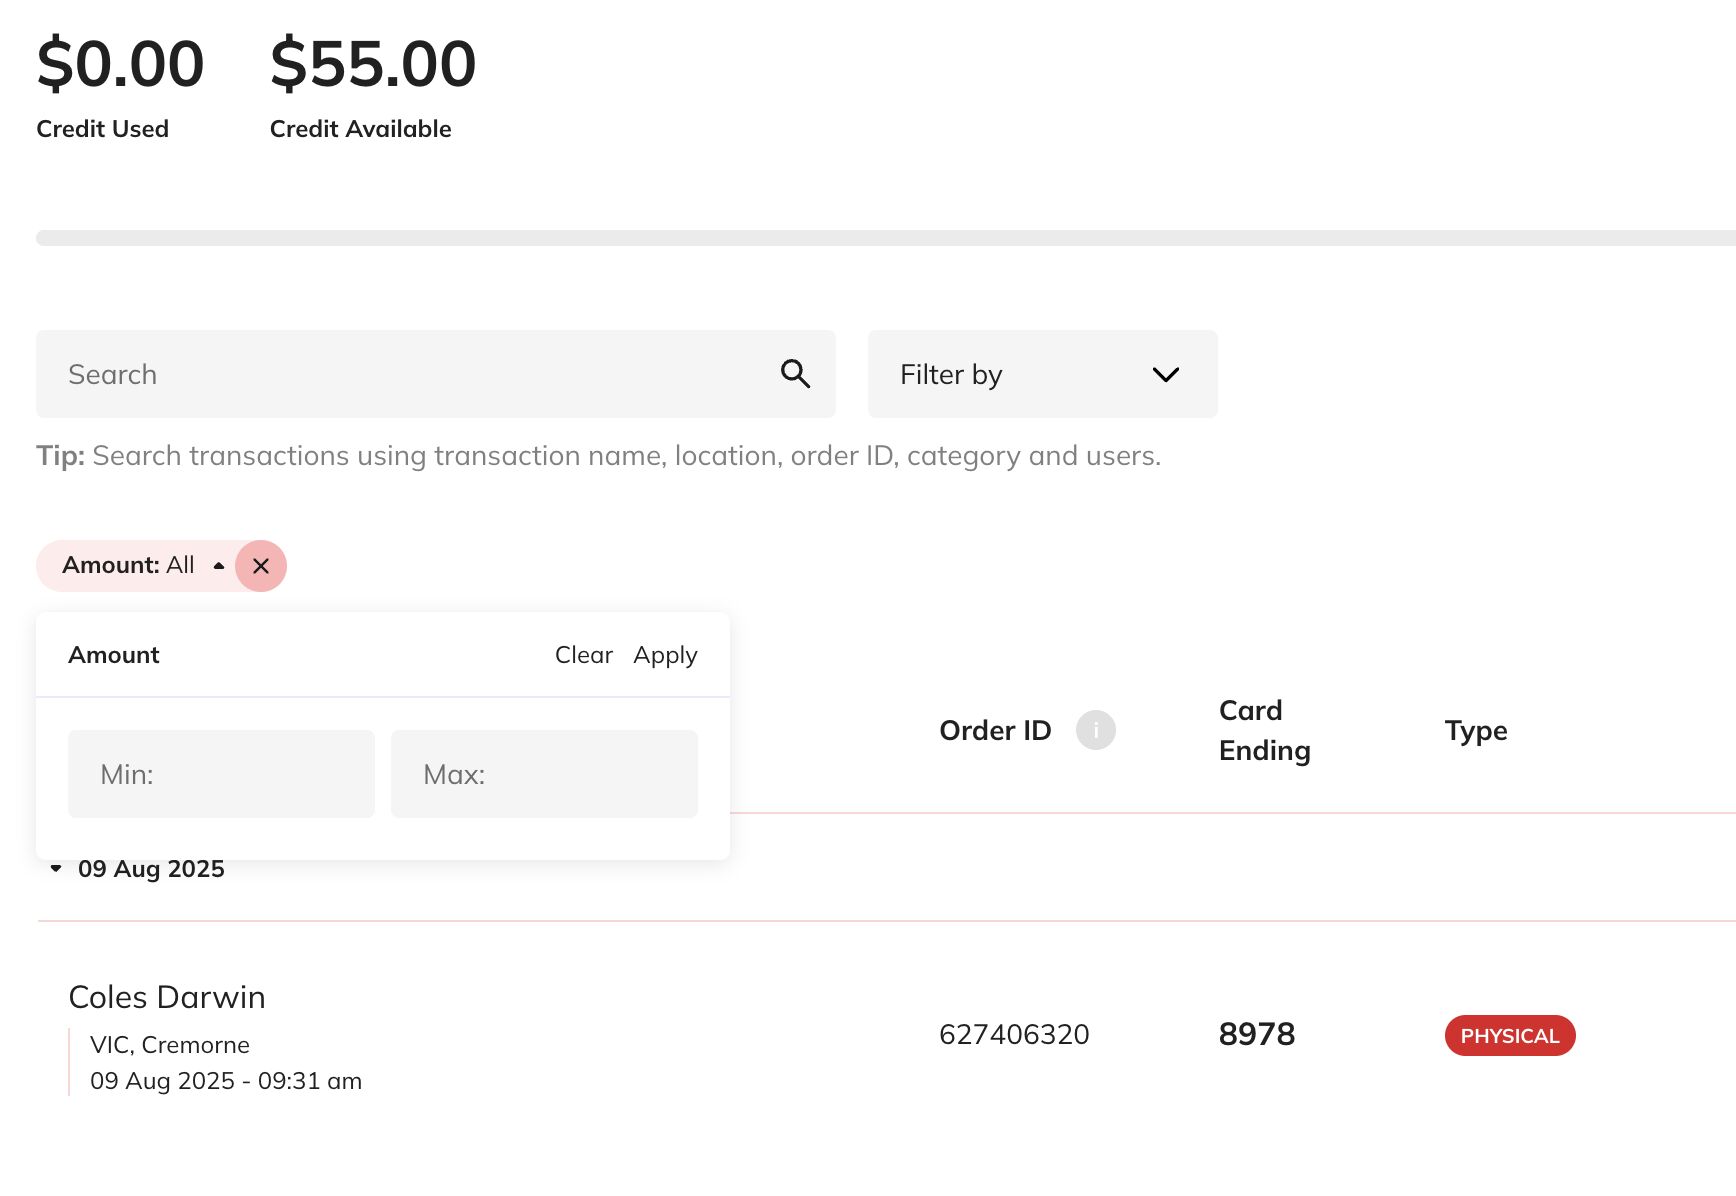The image size is (1736, 1196).
Task: Click the Order ID info icon
Action: pos(1095,730)
